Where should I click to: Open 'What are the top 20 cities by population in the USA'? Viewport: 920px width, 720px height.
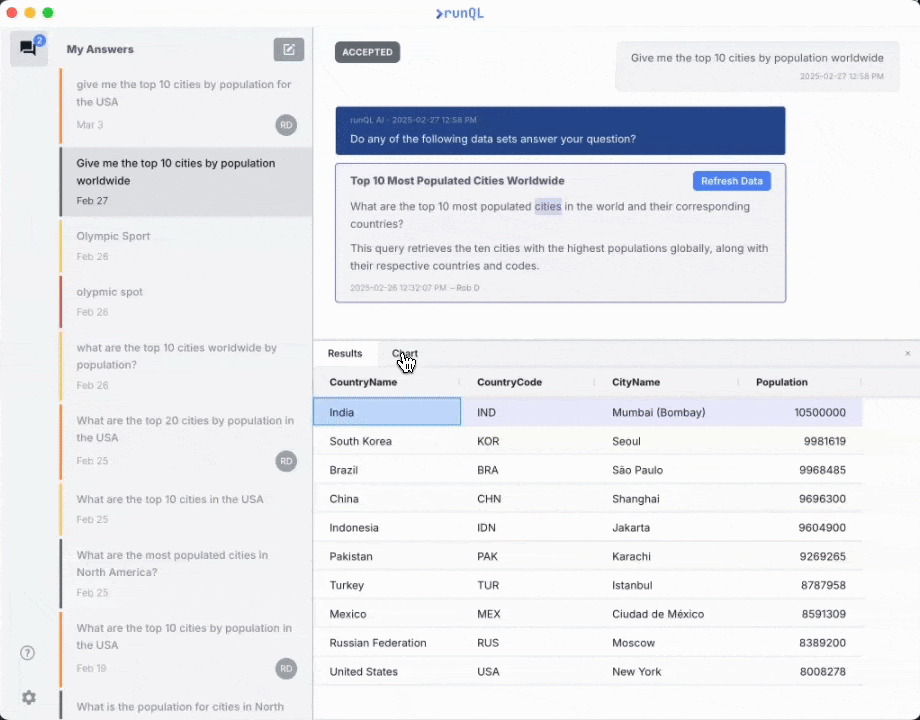point(186,441)
